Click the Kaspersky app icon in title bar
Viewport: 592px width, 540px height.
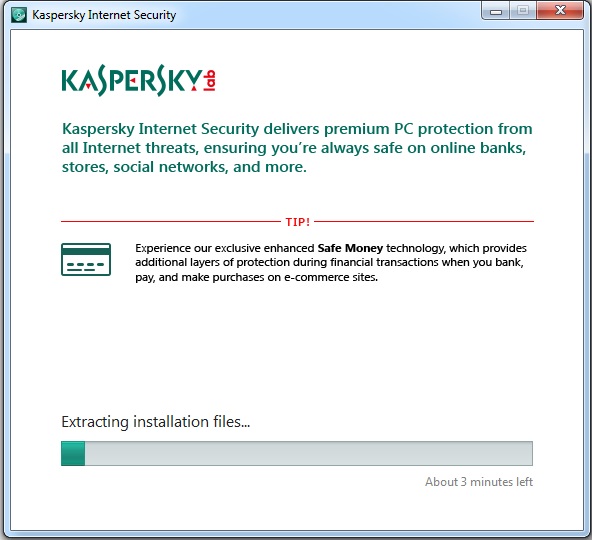[18, 15]
